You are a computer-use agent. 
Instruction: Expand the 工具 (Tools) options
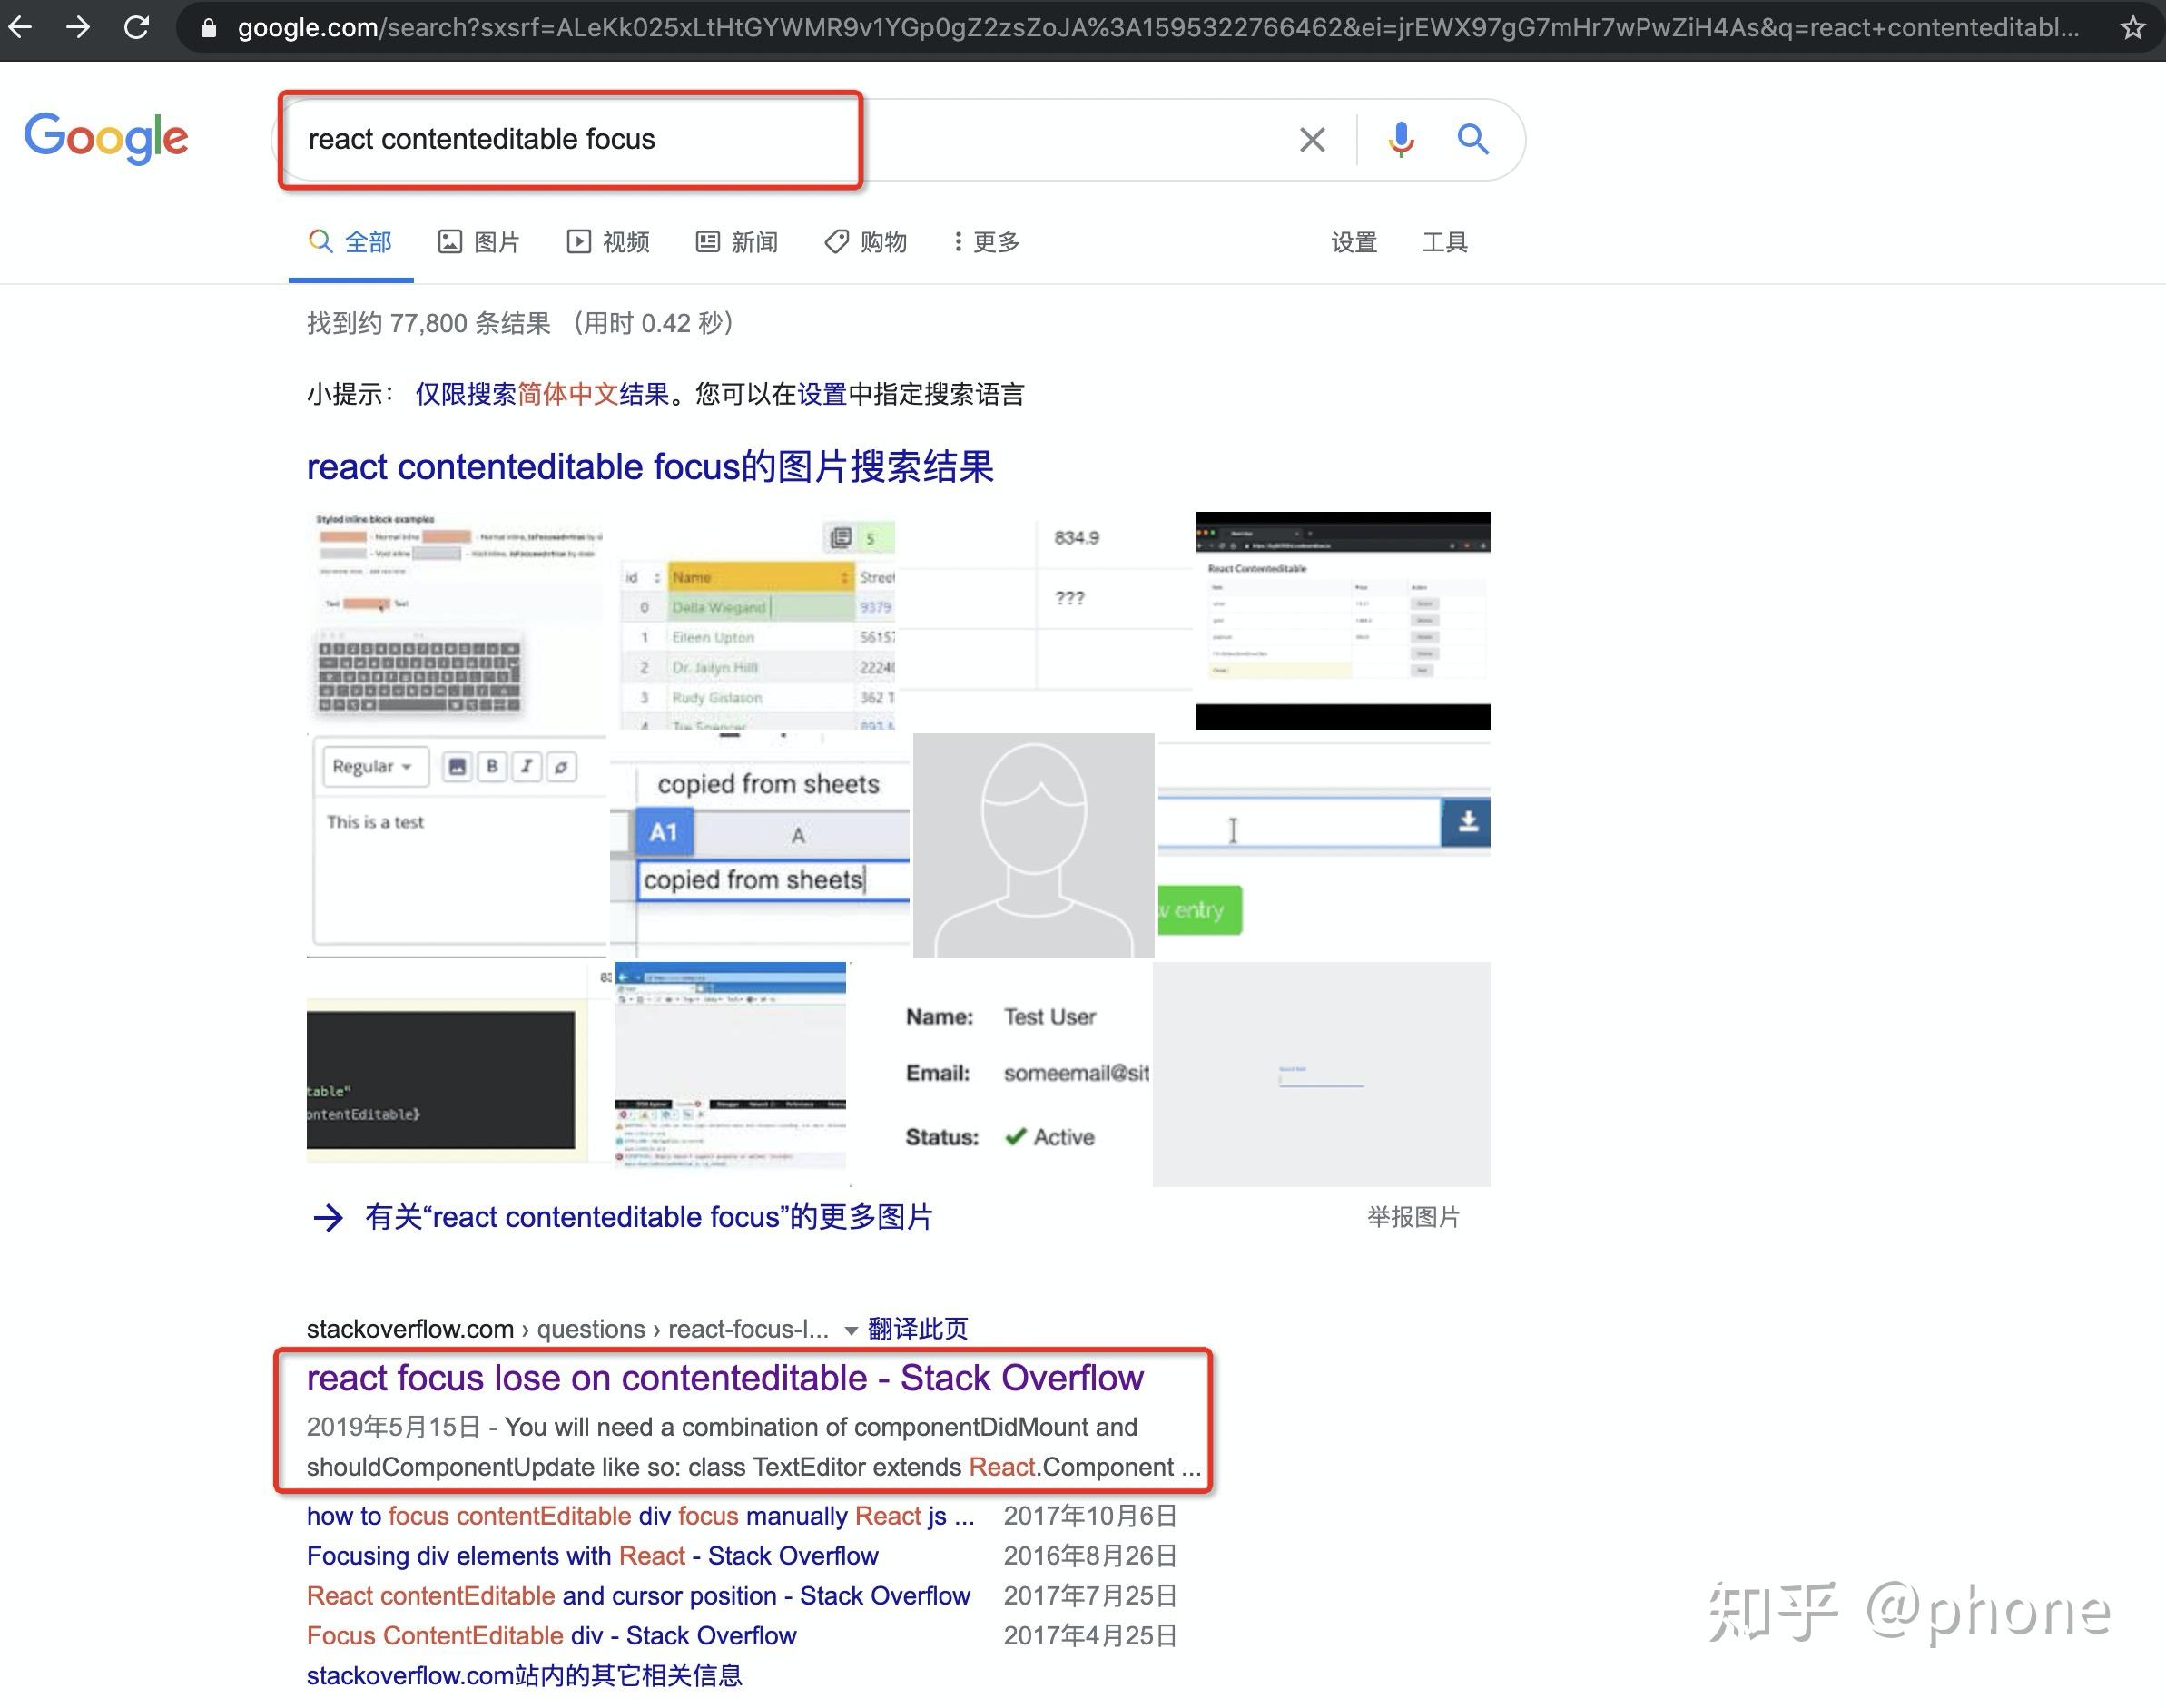[1445, 241]
